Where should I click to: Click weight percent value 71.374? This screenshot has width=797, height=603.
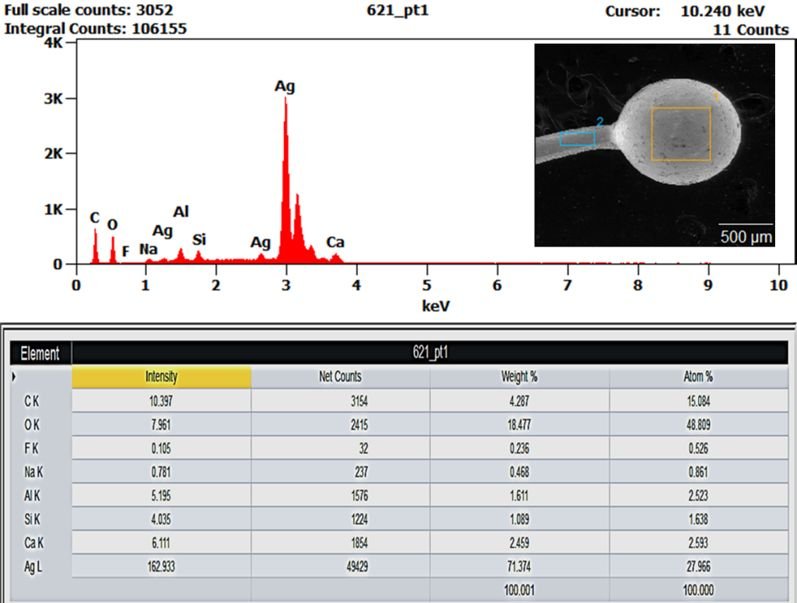click(x=519, y=566)
